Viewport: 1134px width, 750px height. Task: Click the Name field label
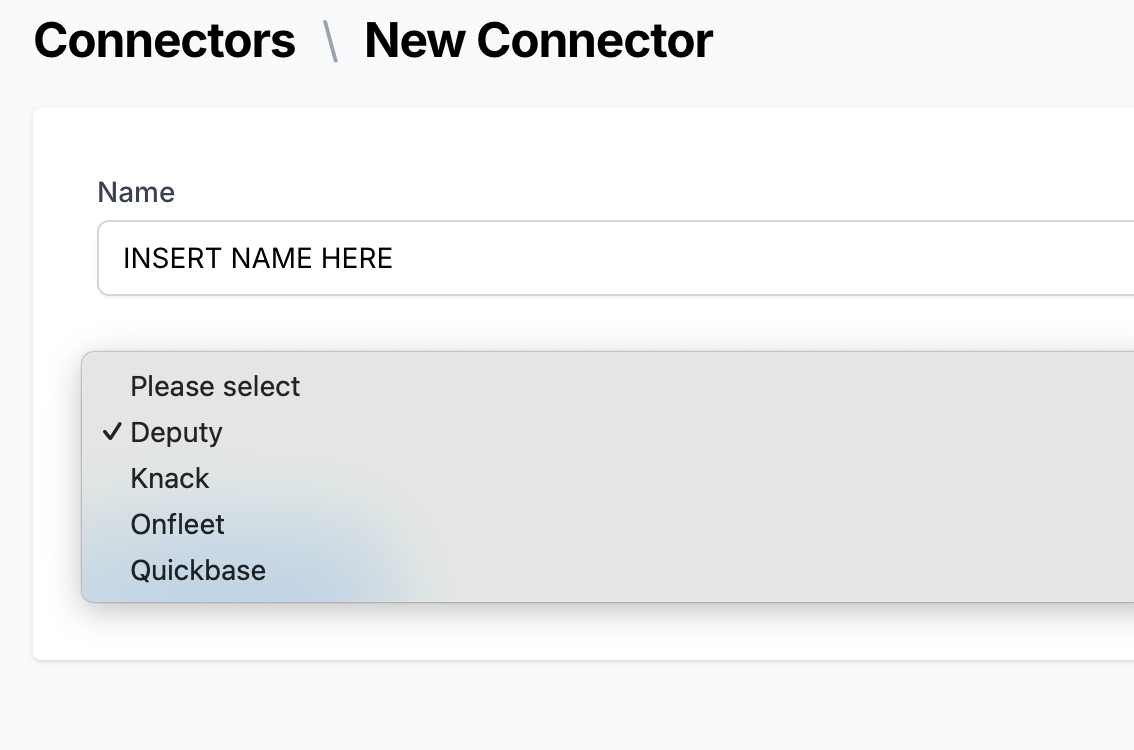pos(136,192)
